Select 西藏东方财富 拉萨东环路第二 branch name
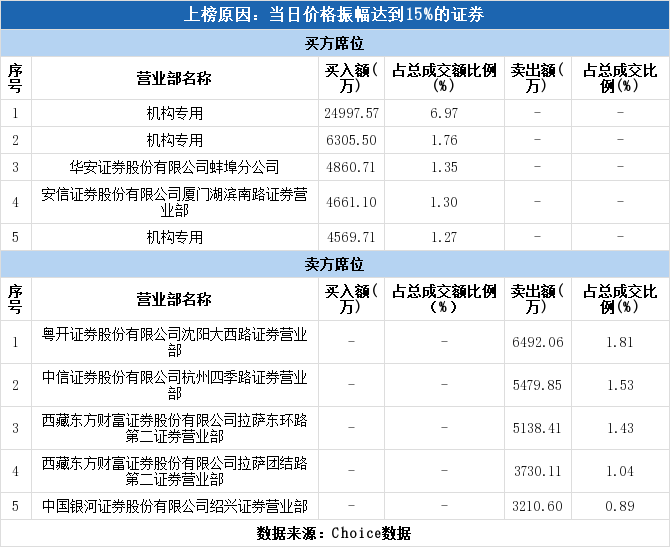670x547 pixels. pos(174,428)
